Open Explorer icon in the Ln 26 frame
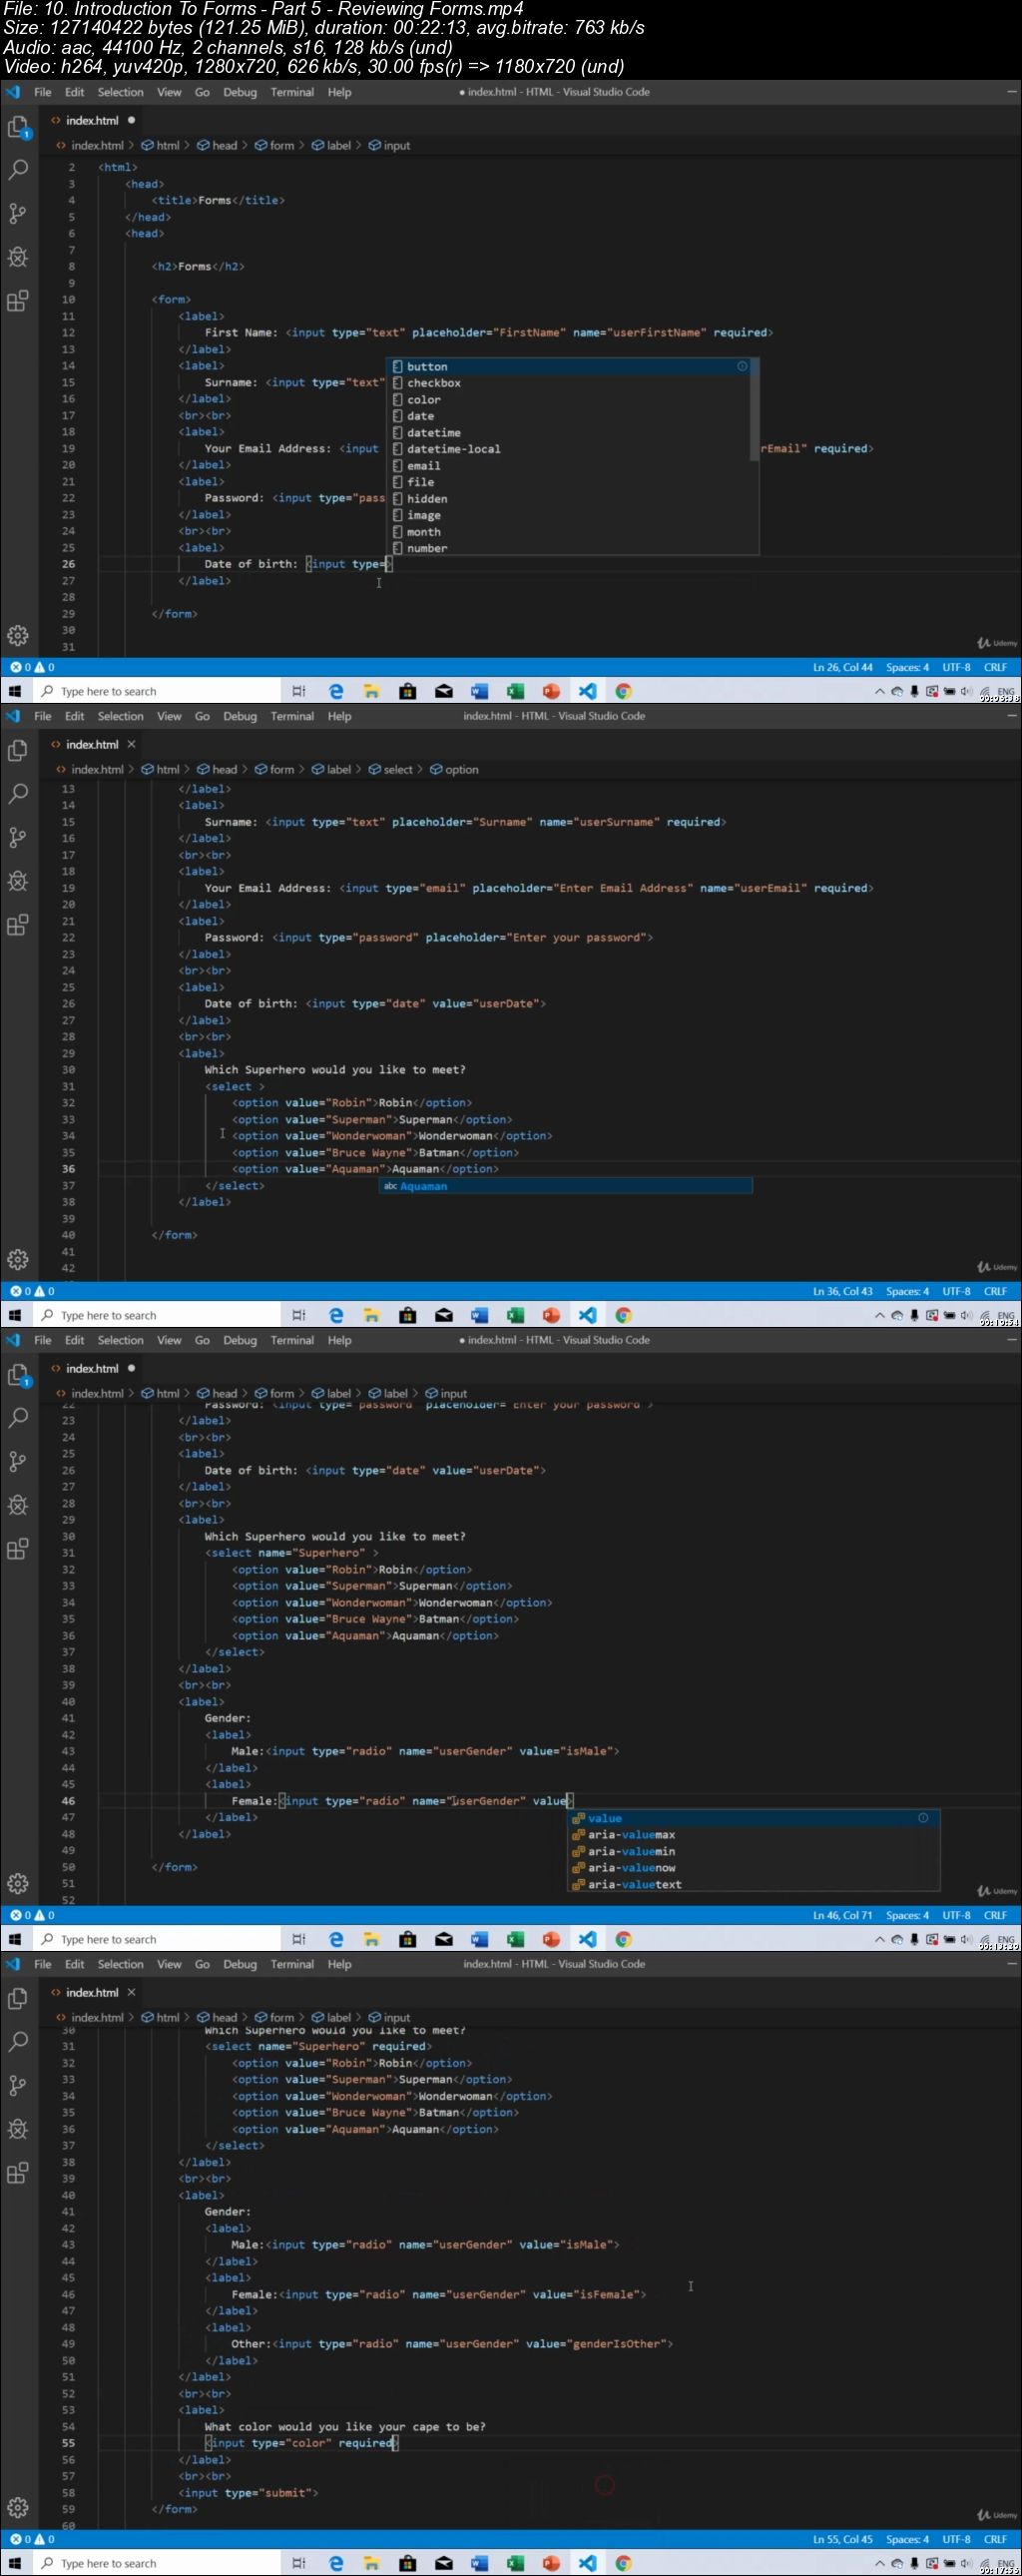This screenshot has height=2576, width=1022. point(18,127)
